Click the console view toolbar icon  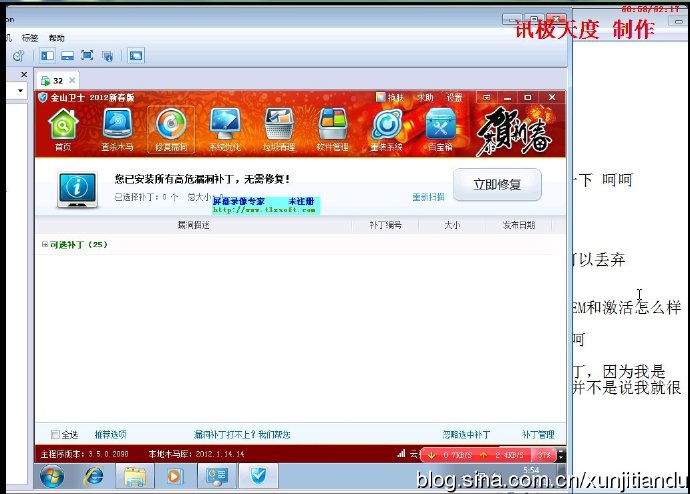click(136, 55)
